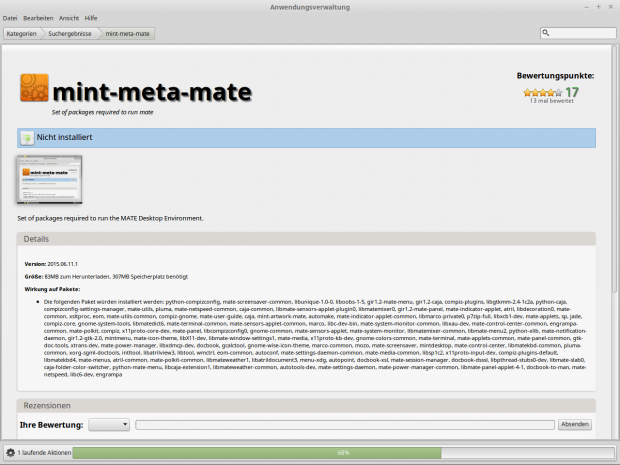Open the mint-meta-mate screenshot thumbnail
Viewport: 620px width, 465px height.
[49, 180]
